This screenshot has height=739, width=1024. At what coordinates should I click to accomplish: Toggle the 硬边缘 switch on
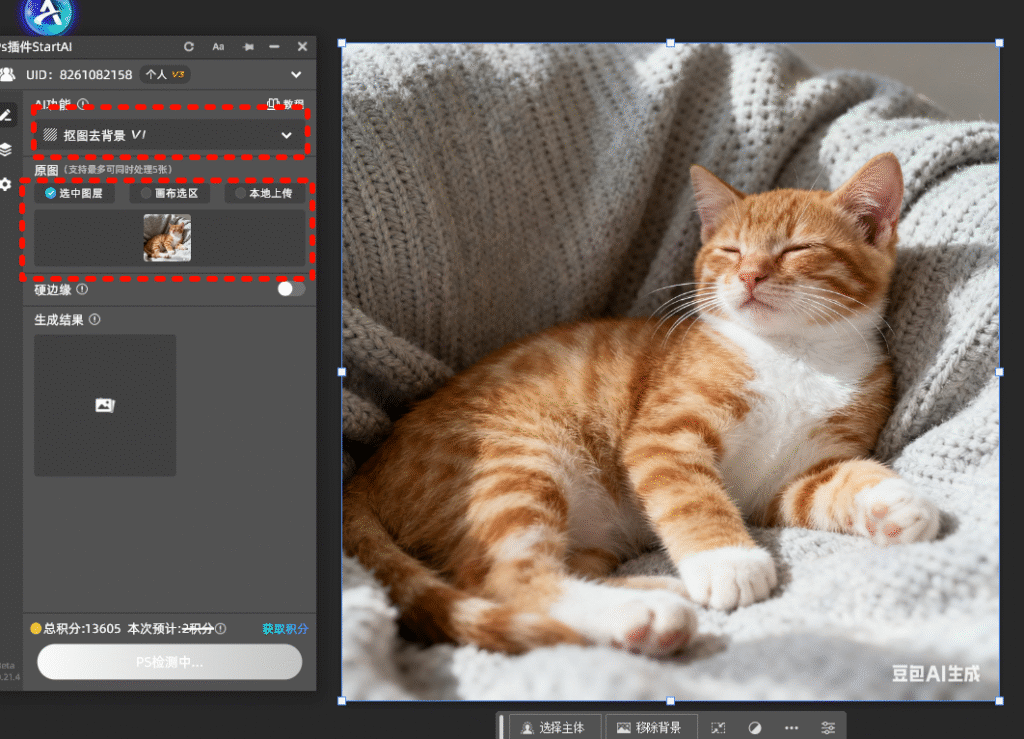(x=291, y=289)
